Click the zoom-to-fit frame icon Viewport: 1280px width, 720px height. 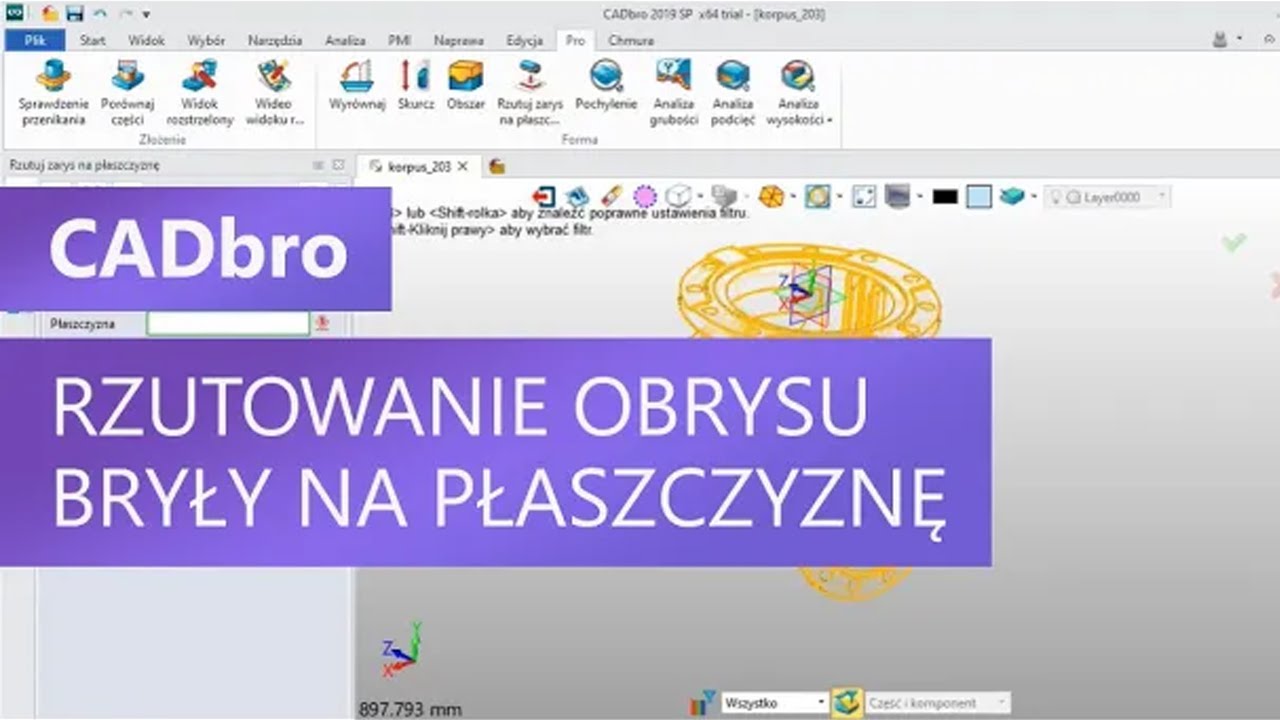pyautogui.click(x=864, y=197)
